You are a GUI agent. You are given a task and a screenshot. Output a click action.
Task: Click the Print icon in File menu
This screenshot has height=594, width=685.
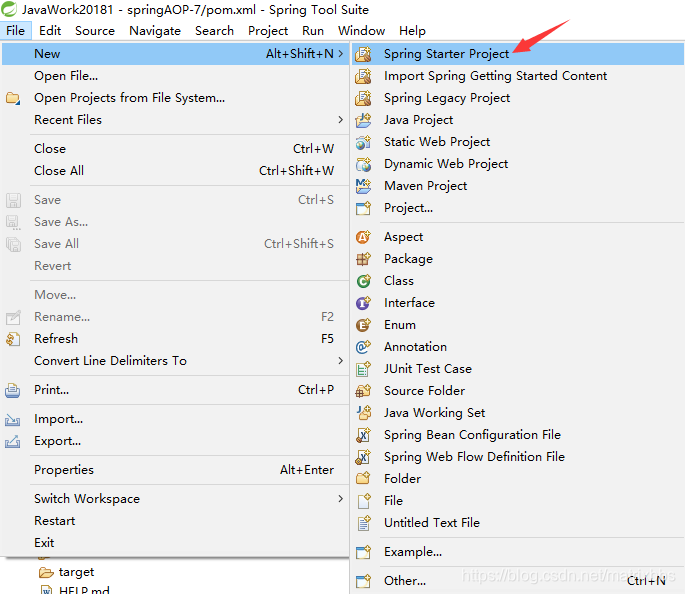[13, 390]
